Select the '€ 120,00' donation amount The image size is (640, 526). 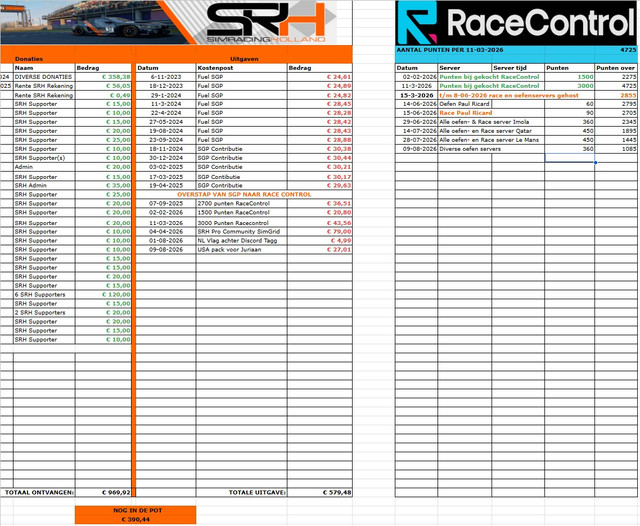click(x=103, y=294)
